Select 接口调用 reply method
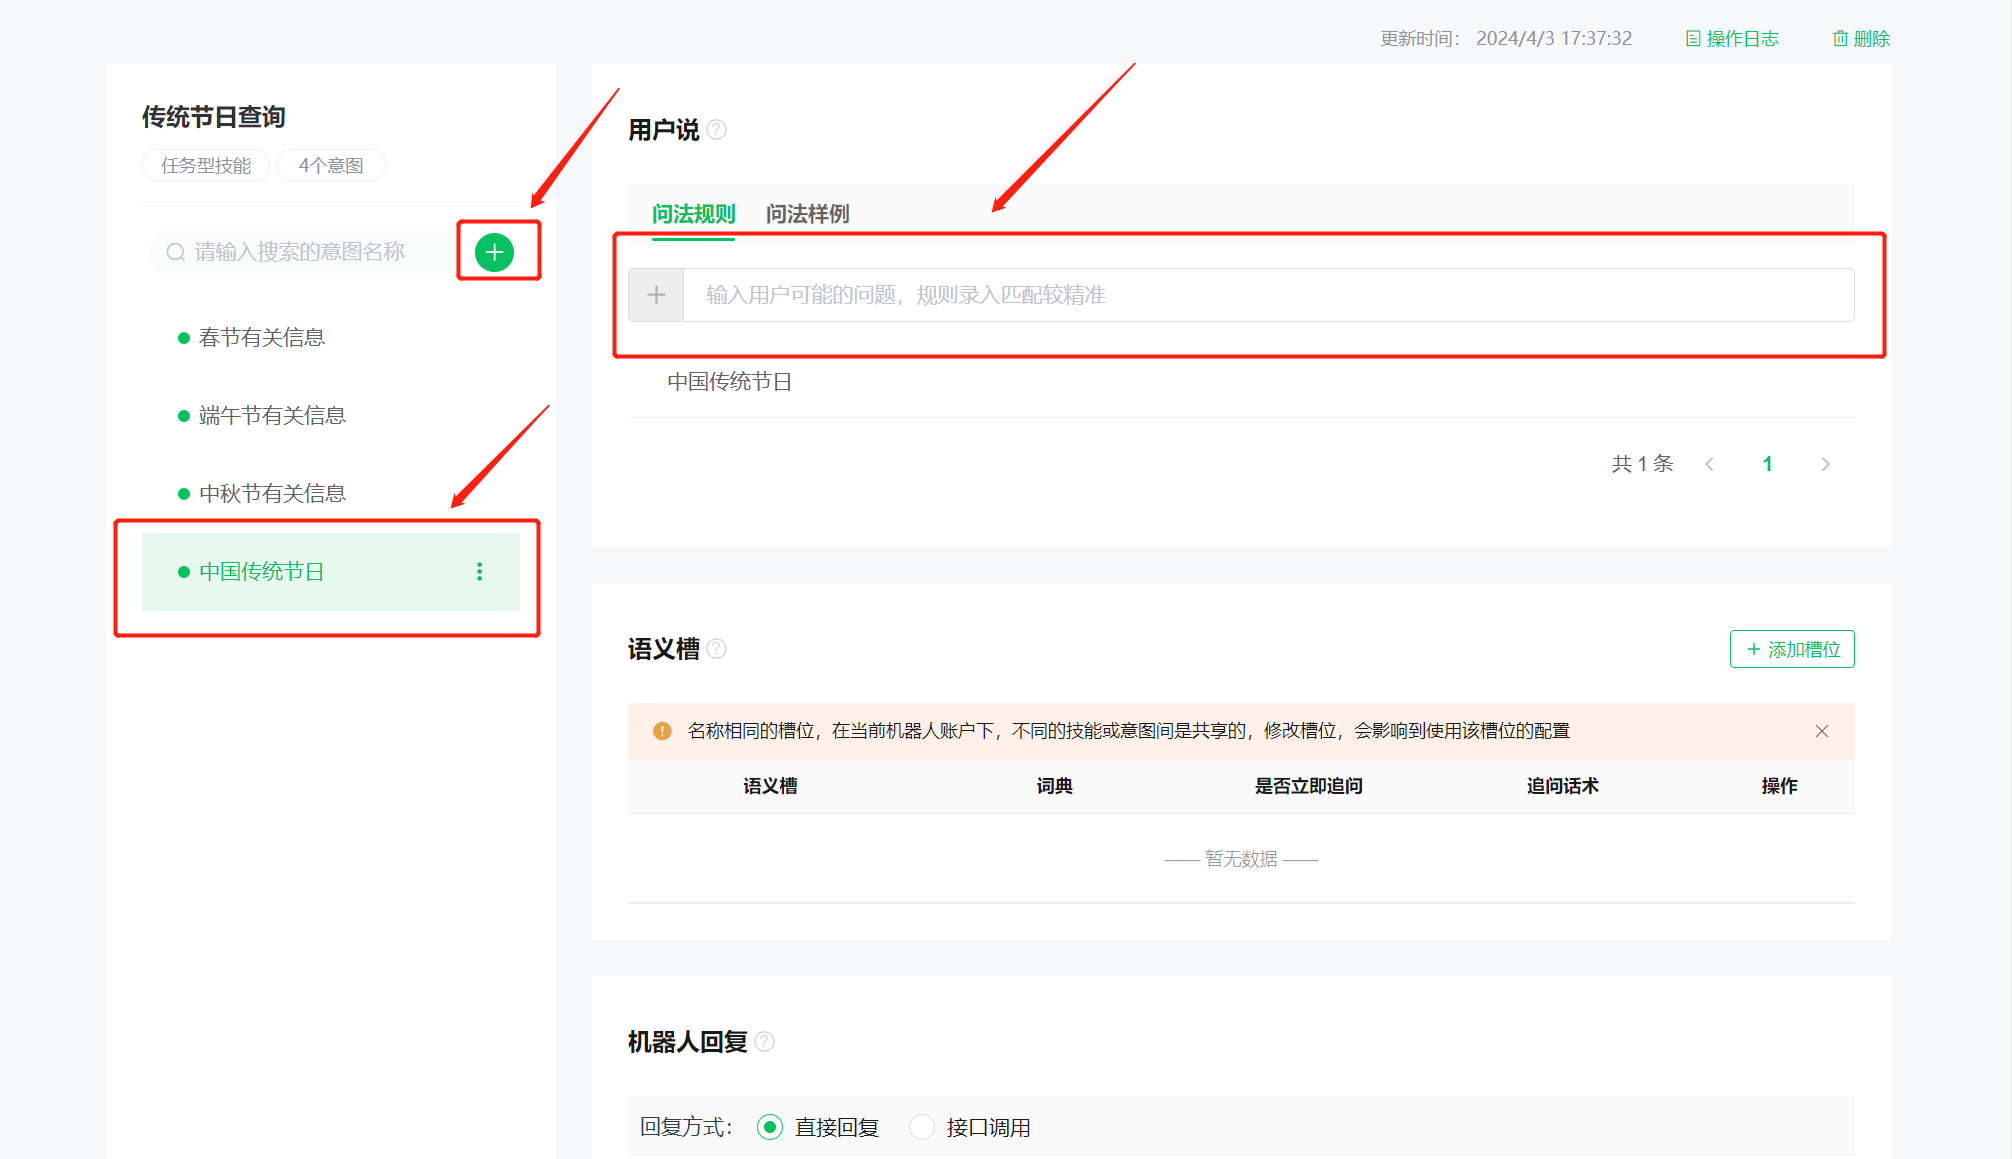 (922, 1127)
